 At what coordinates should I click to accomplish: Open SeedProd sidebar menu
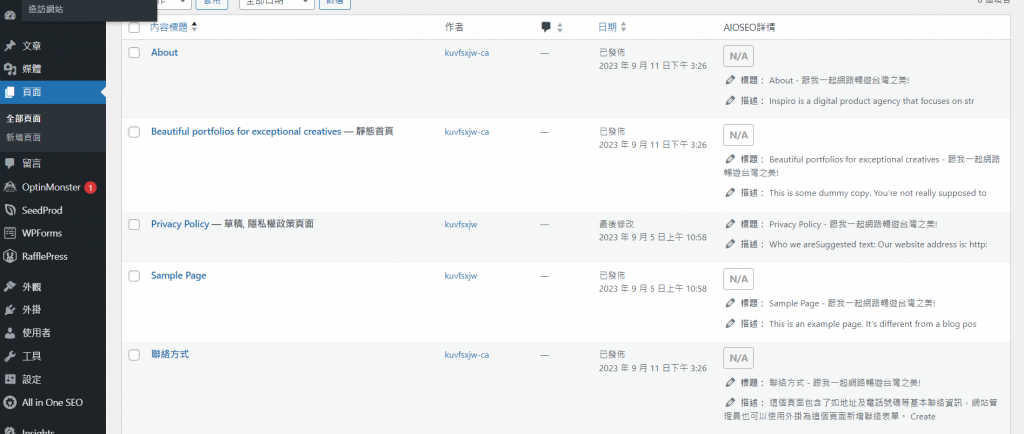pyautogui.click(x=42, y=211)
